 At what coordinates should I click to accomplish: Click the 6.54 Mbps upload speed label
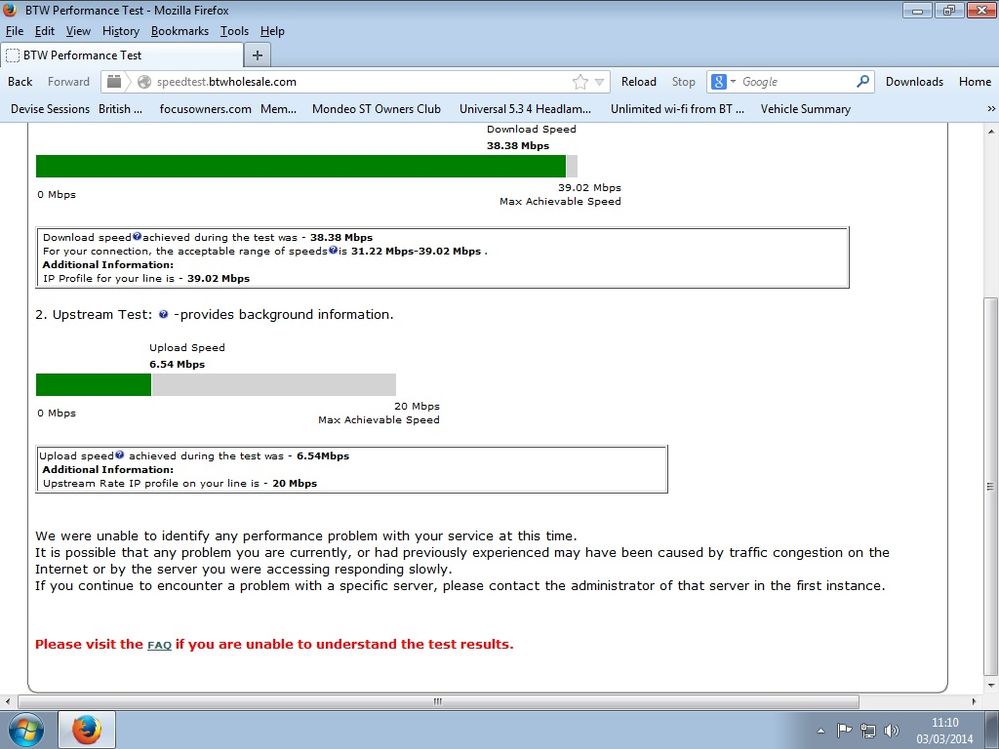click(177, 364)
